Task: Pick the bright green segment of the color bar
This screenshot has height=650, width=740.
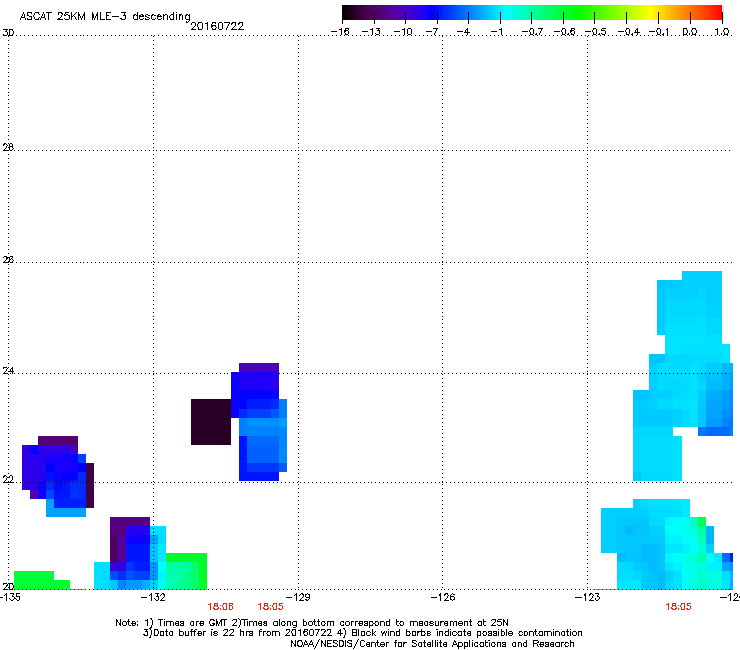Action: click(578, 13)
